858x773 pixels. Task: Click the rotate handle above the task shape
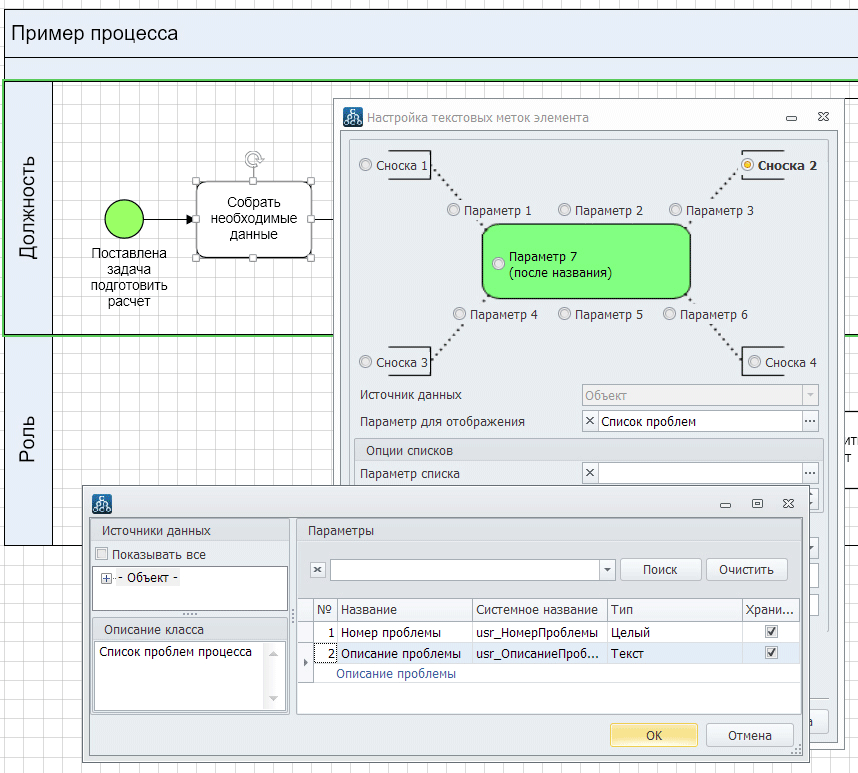[x=254, y=159]
